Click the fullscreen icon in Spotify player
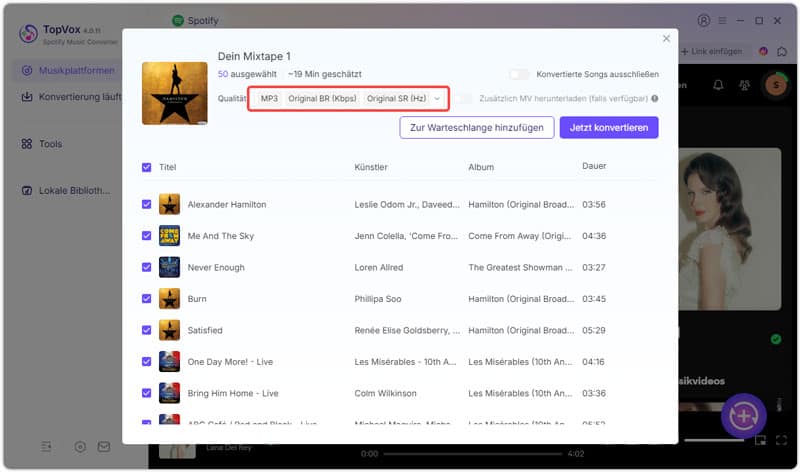The height and width of the screenshot is (472, 800). click(781, 440)
